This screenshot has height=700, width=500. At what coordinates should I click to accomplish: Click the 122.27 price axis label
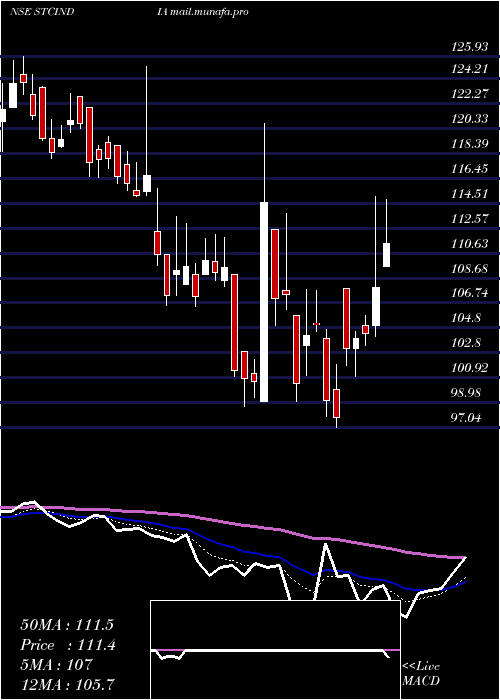coord(468,94)
